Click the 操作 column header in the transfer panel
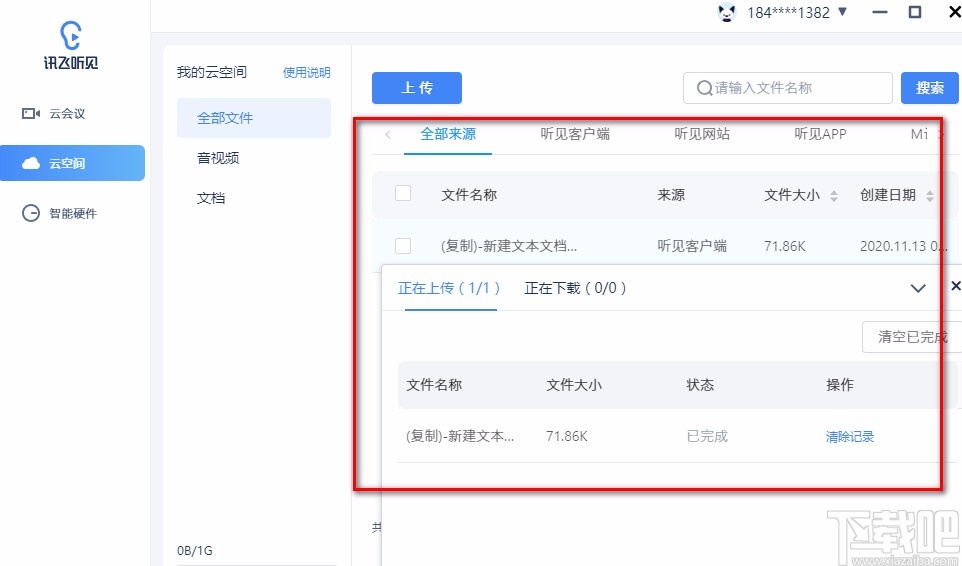Viewport: 962px width, 566px height. (840, 384)
